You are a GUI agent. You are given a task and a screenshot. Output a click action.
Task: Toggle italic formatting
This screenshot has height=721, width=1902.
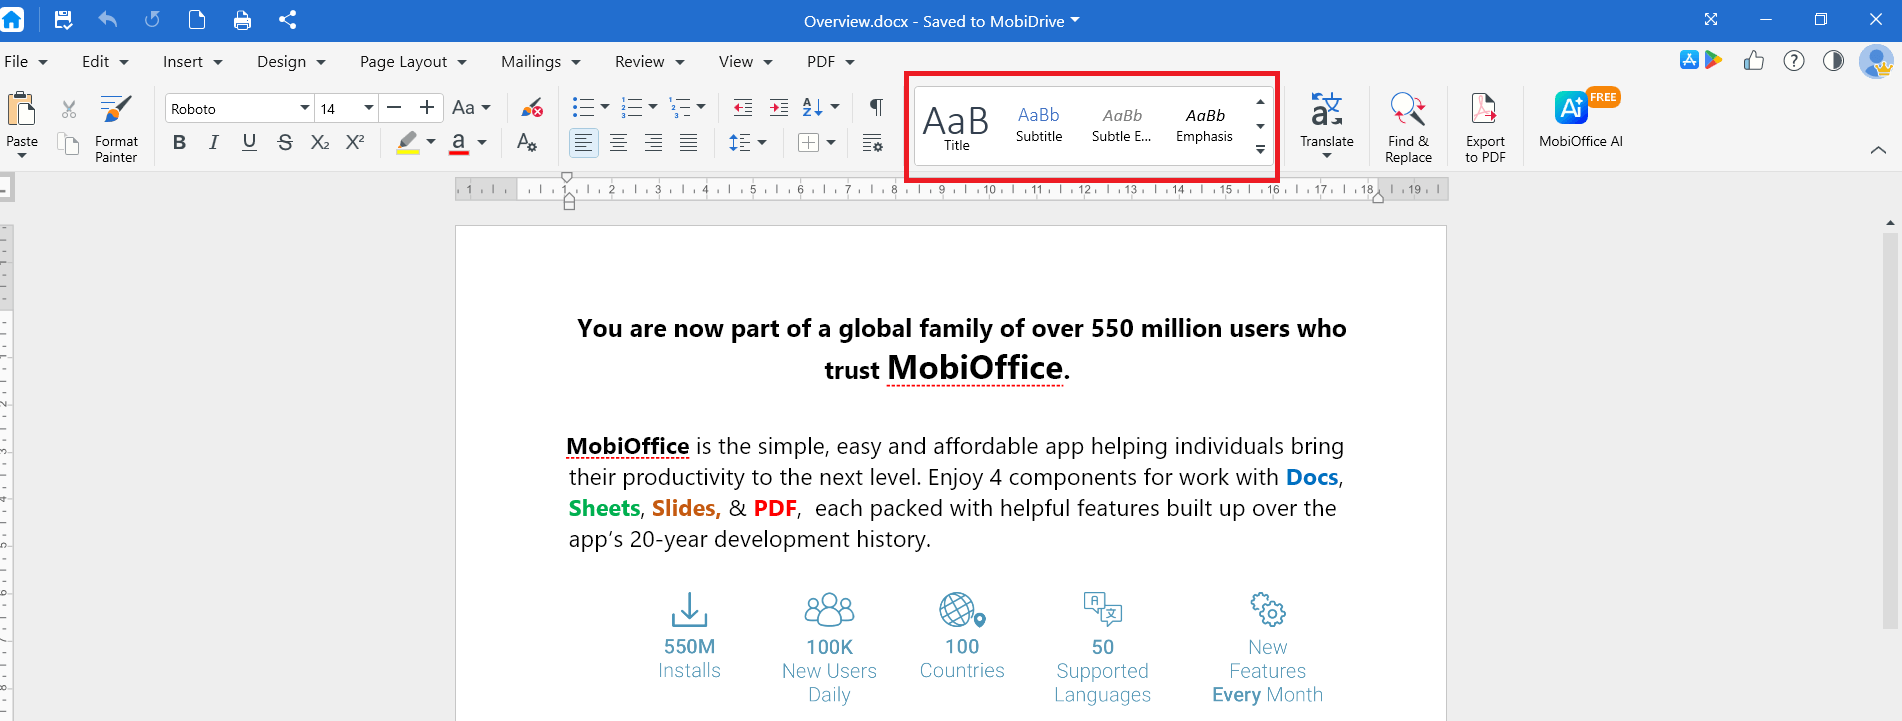[214, 143]
